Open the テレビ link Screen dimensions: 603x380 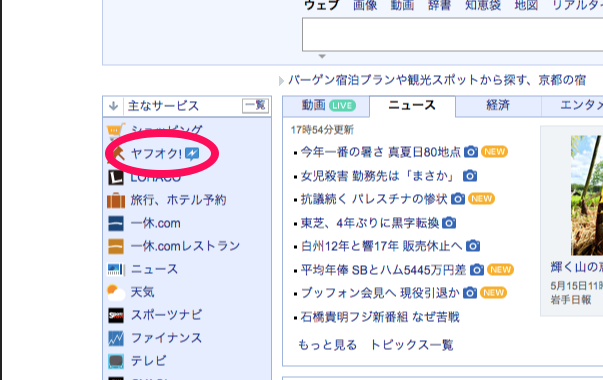(x=148, y=362)
